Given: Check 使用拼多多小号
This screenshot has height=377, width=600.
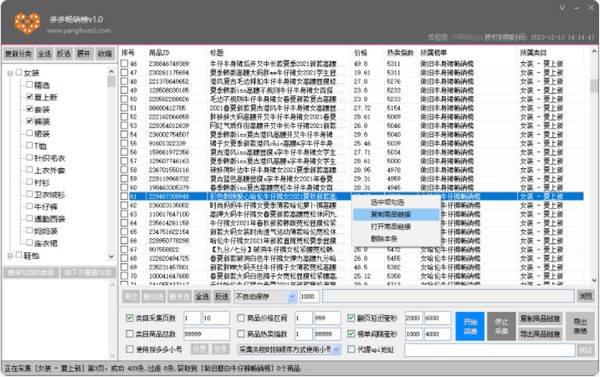Looking at the screenshot, I should (129, 349).
